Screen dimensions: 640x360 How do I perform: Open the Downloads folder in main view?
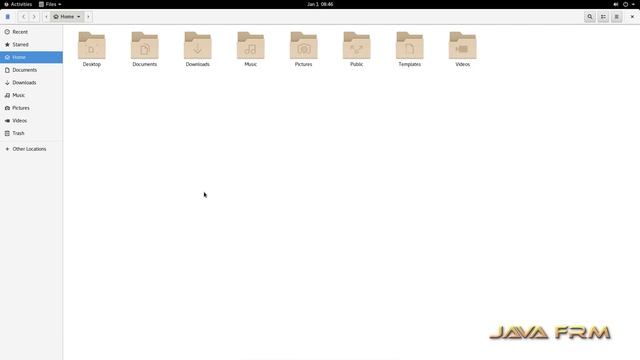tap(198, 46)
